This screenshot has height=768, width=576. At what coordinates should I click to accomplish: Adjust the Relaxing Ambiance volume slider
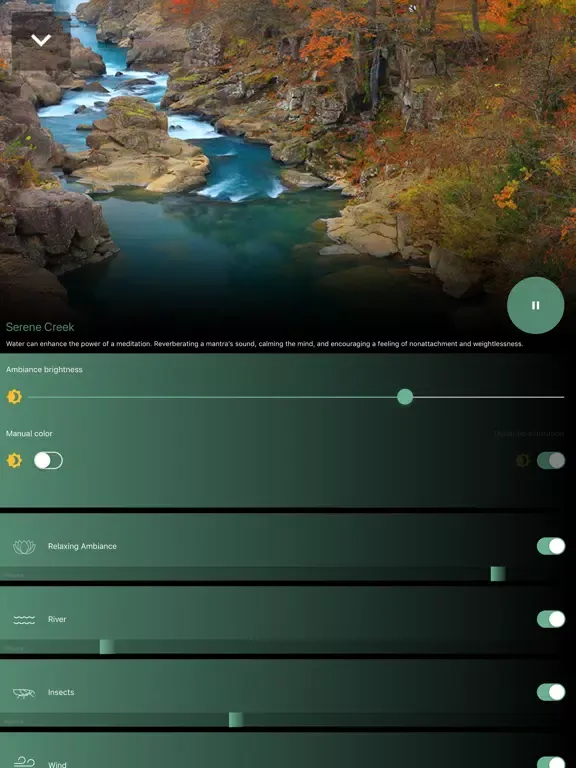pyautogui.click(x=498, y=574)
